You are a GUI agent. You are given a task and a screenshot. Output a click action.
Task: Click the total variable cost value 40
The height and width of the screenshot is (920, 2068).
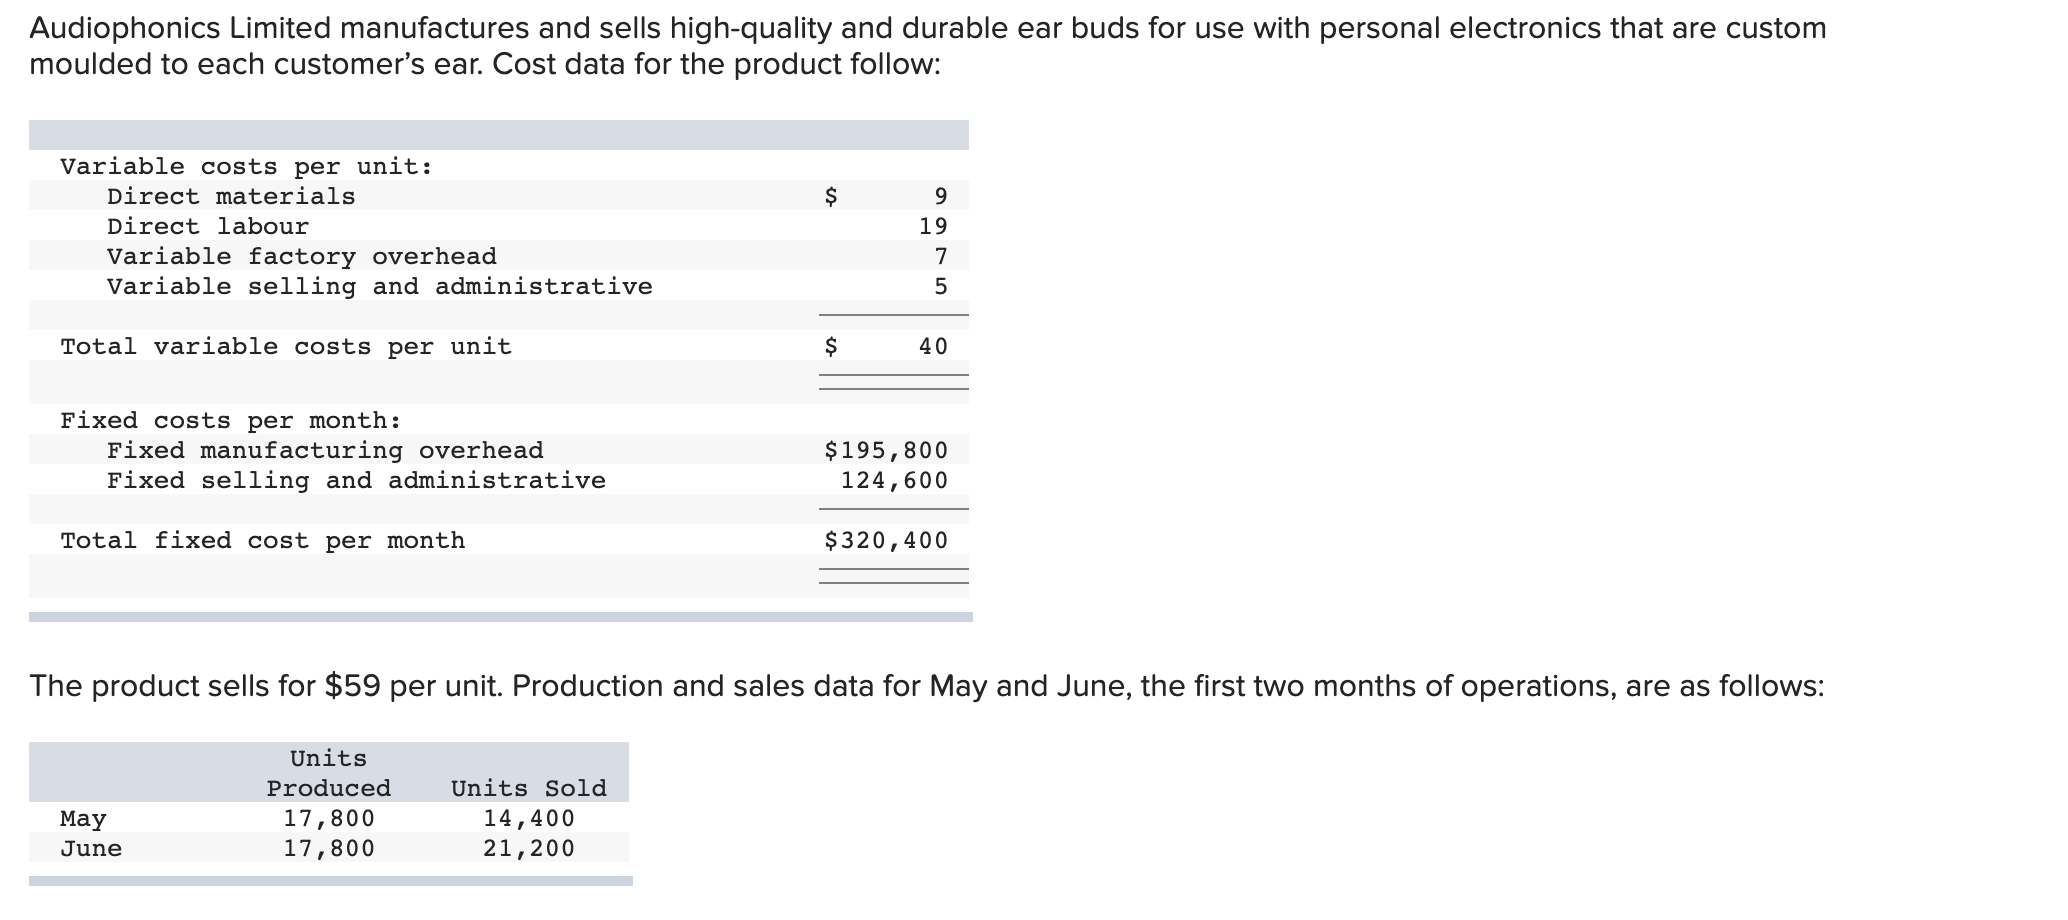pyautogui.click(x=933, y=346)
